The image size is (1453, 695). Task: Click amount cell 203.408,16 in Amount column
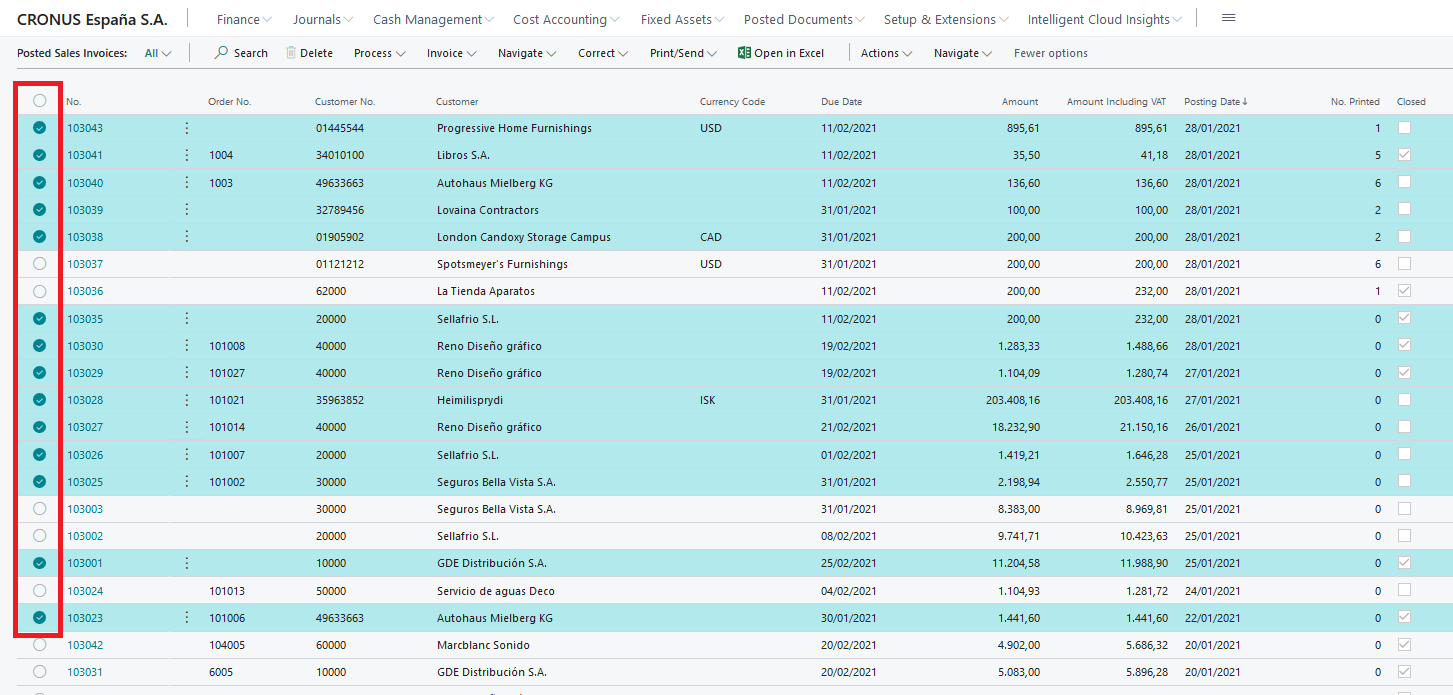tap(1012, 400)
